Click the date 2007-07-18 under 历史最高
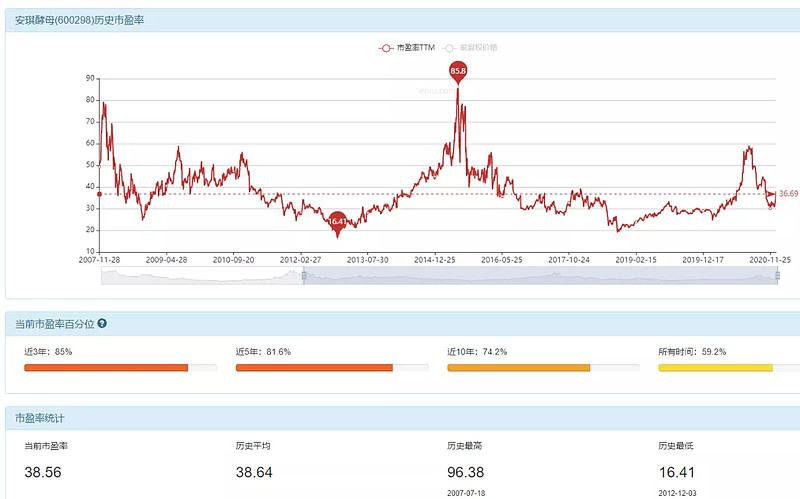 [x=466, y=493]
